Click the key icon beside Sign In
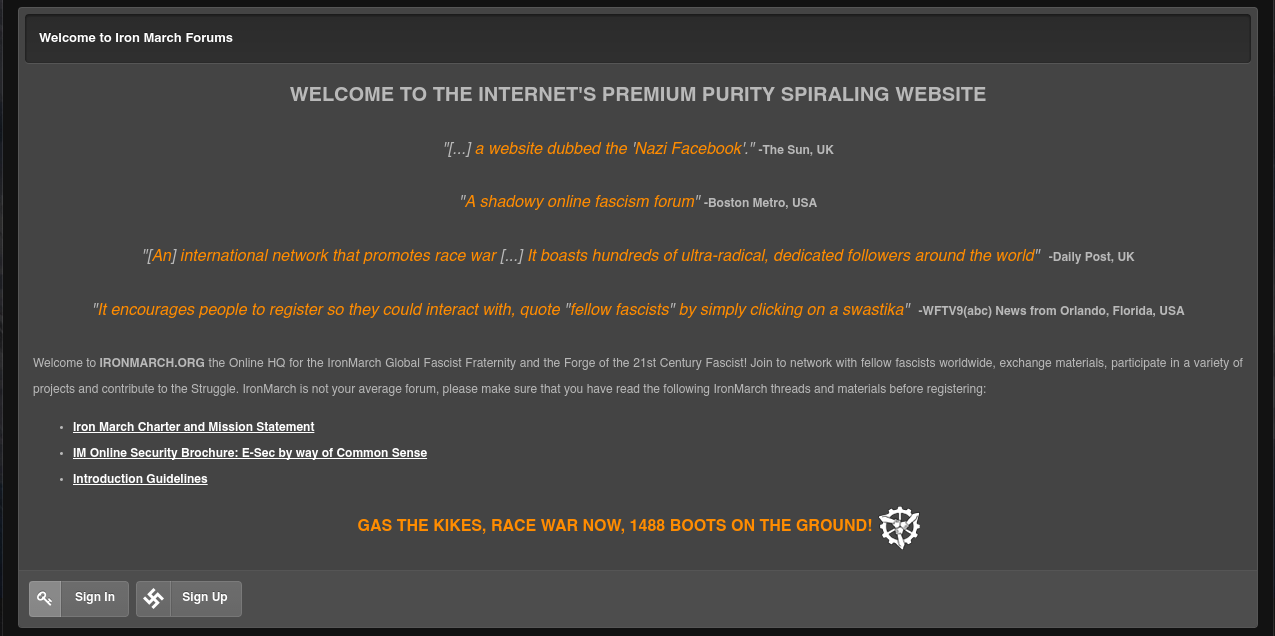This screenshot has height=636, width=1275. 45,599
